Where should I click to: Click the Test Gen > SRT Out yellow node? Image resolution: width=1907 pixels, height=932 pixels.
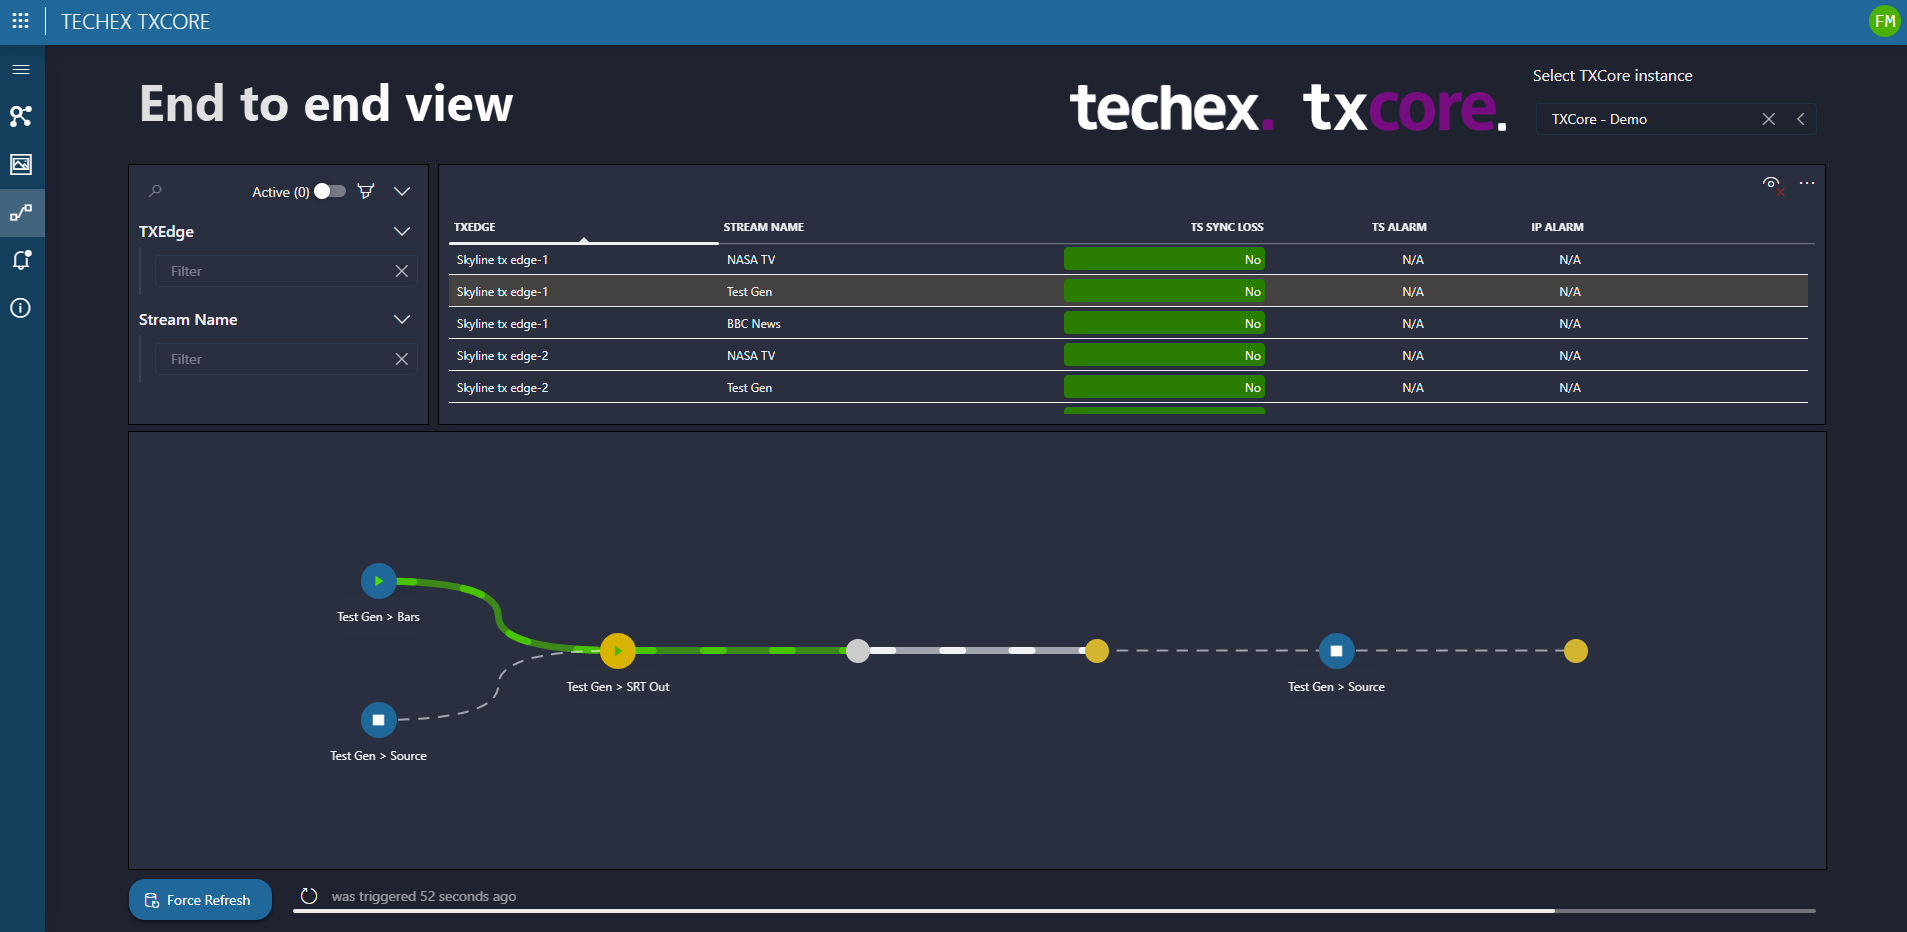(x=618, y=651)
